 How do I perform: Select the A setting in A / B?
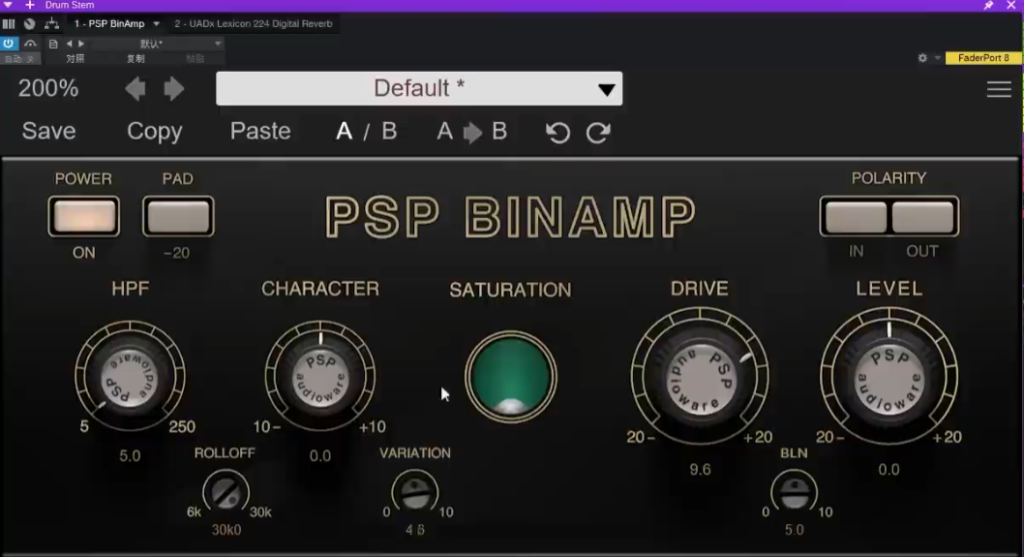click(x=344, y=132)
